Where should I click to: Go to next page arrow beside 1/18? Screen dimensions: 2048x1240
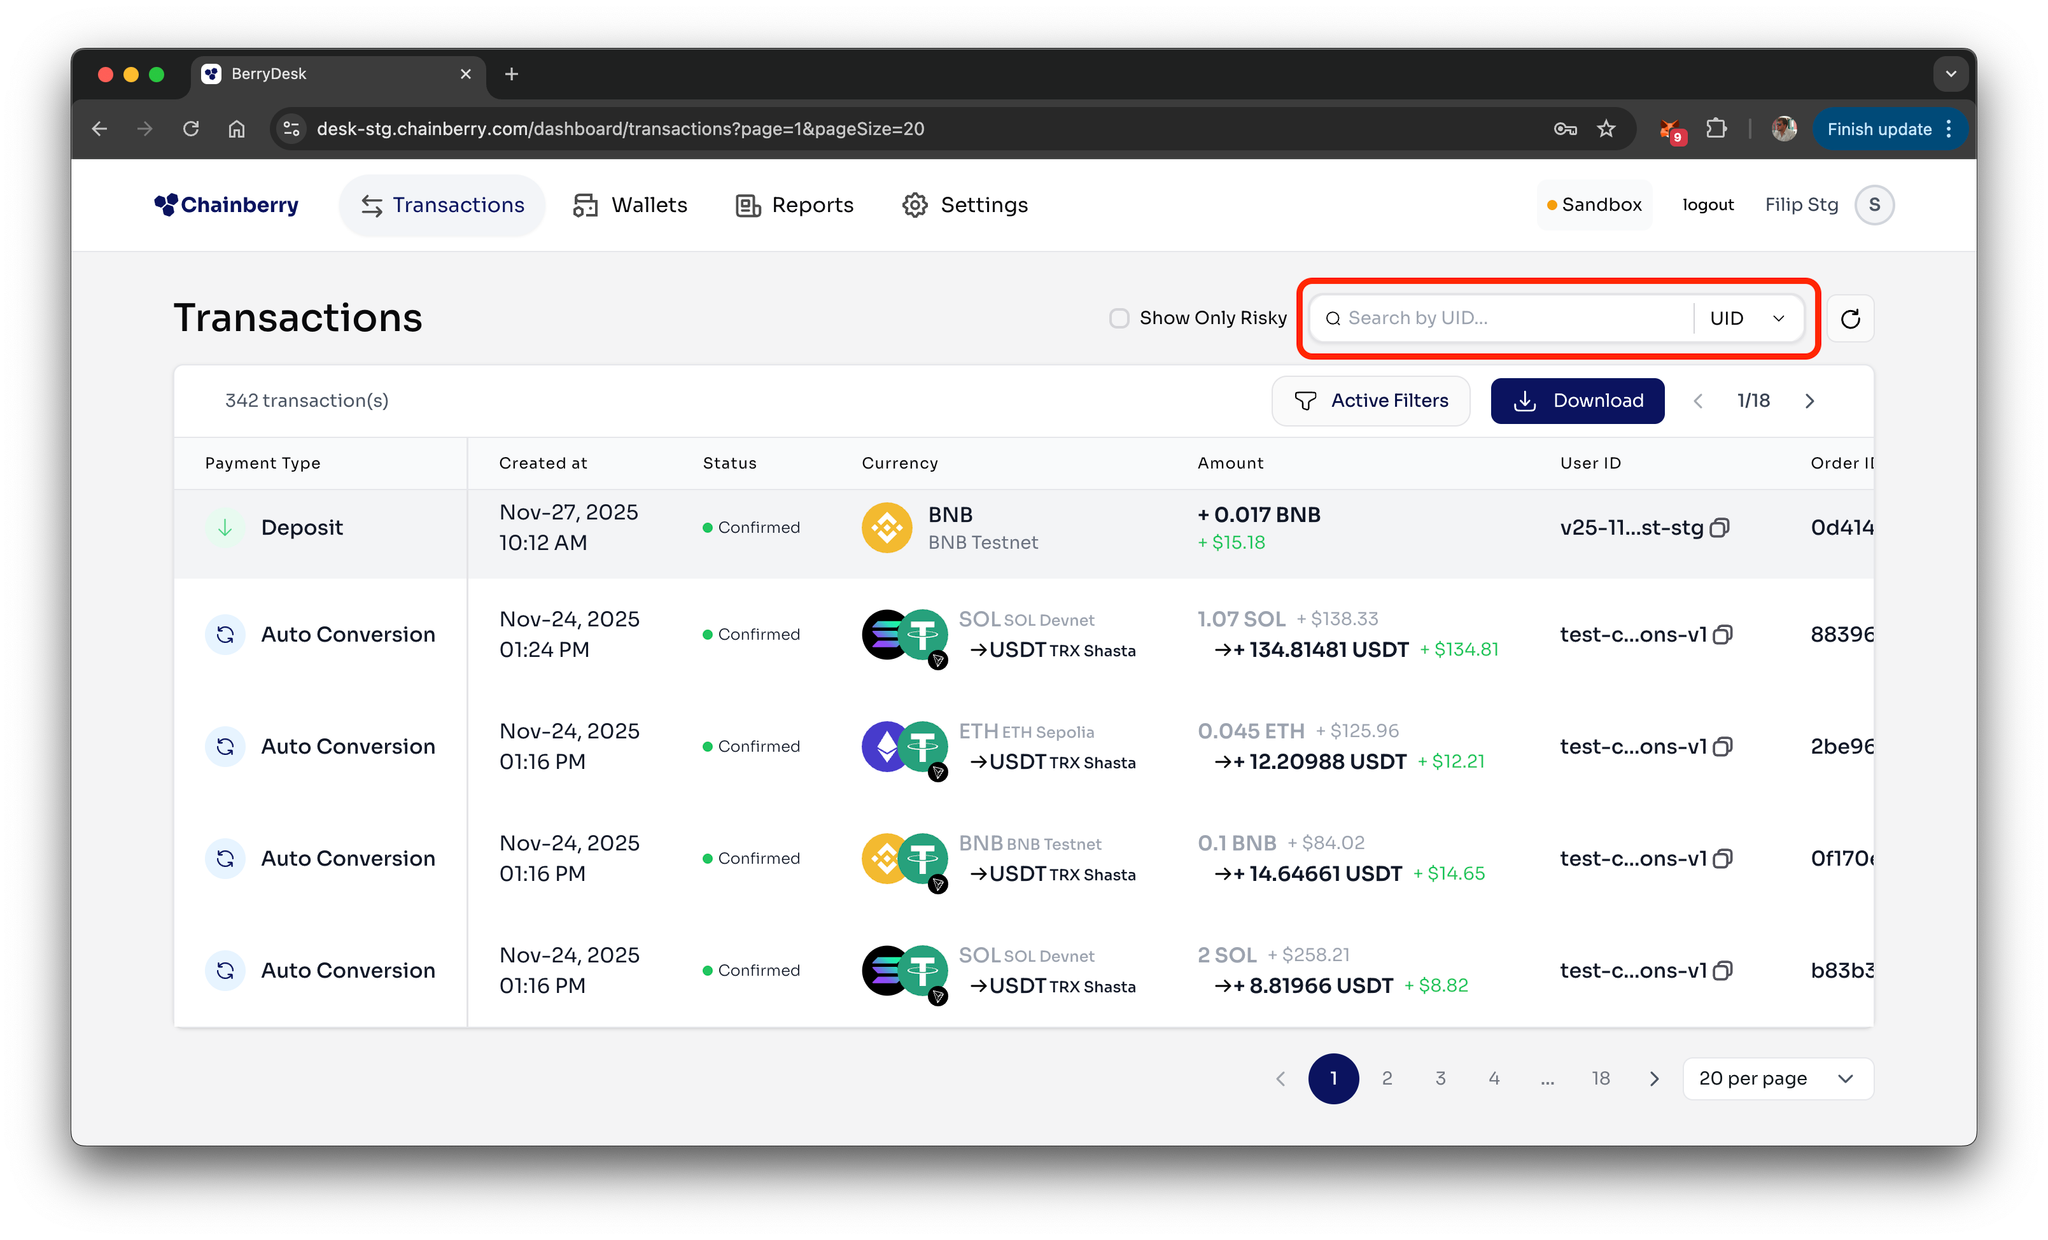pyautogui.click(x=1809, y=401)
